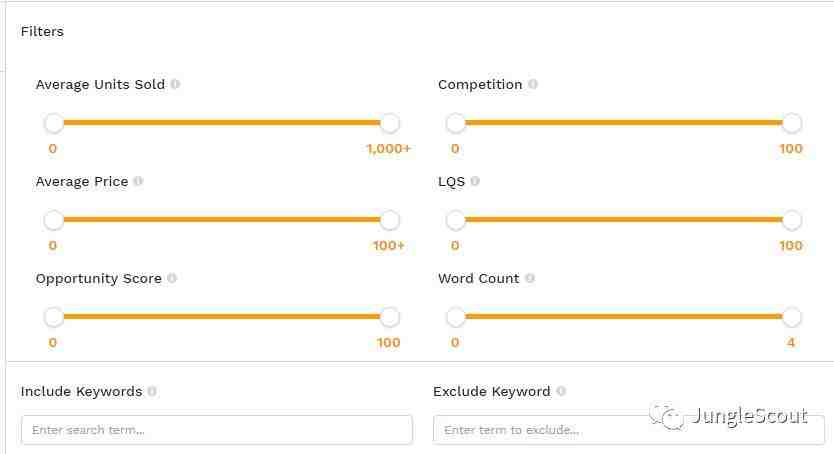
Task: Click the Average Price 100+ handle
Action: 390,220
